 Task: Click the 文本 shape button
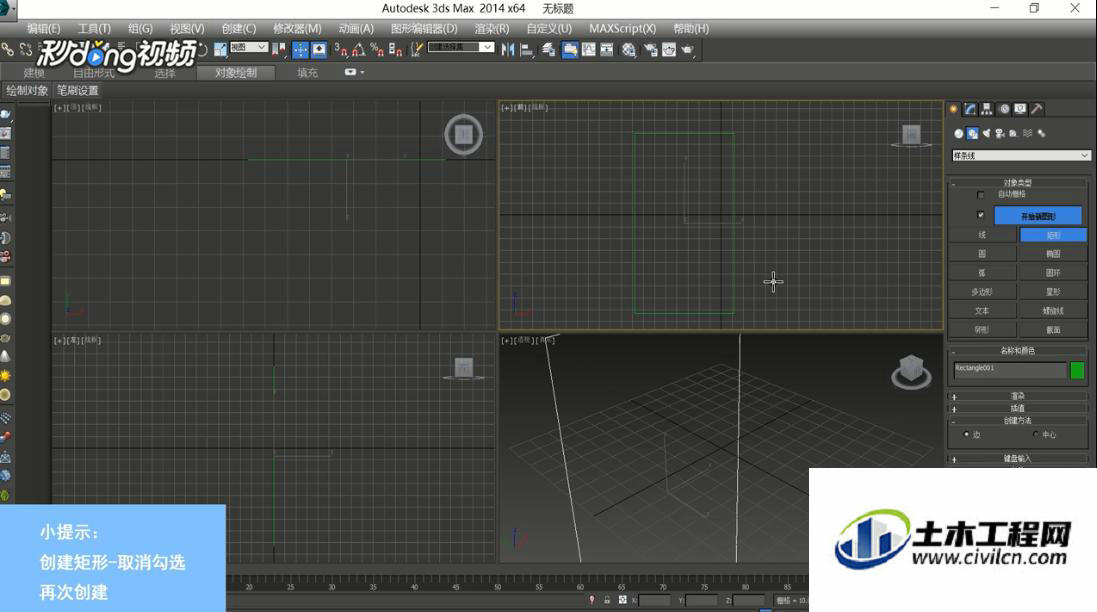982,311
